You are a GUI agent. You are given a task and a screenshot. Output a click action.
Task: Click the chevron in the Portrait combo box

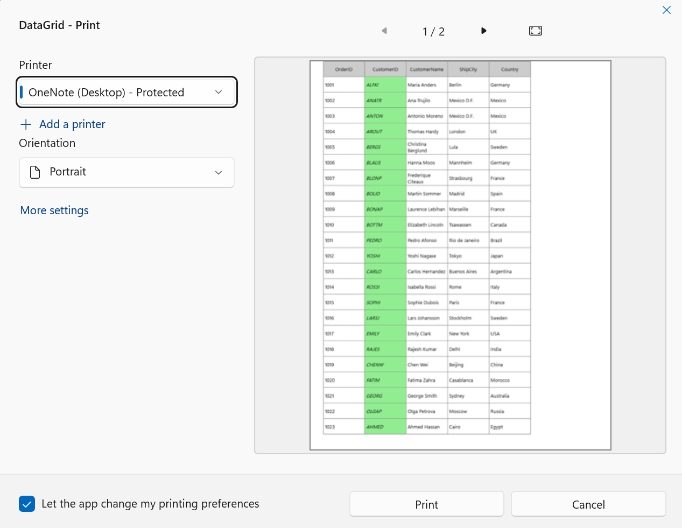pyautogui.click(x=218, y=173)
